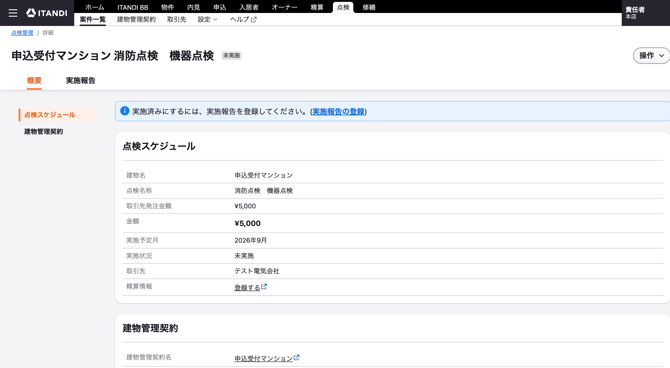The width and height of the screenshot is (670, 368).
Task: Select the 概要 tab
Action: point(34,80)
